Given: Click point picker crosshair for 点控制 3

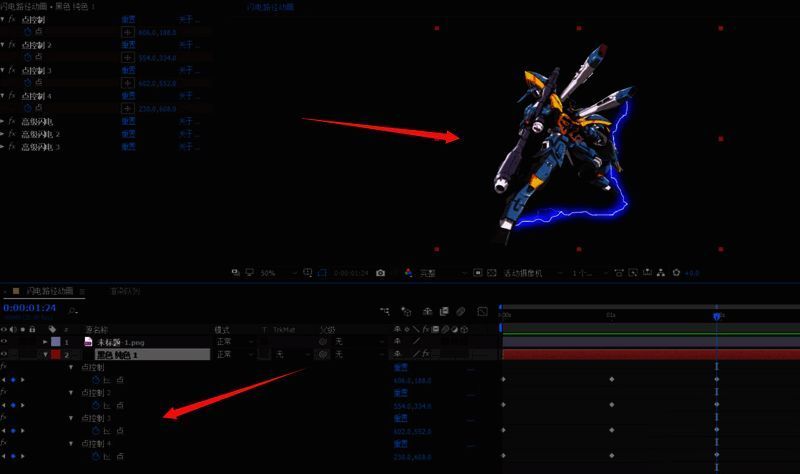Looking at the screenshot, I should pos(128,83).
